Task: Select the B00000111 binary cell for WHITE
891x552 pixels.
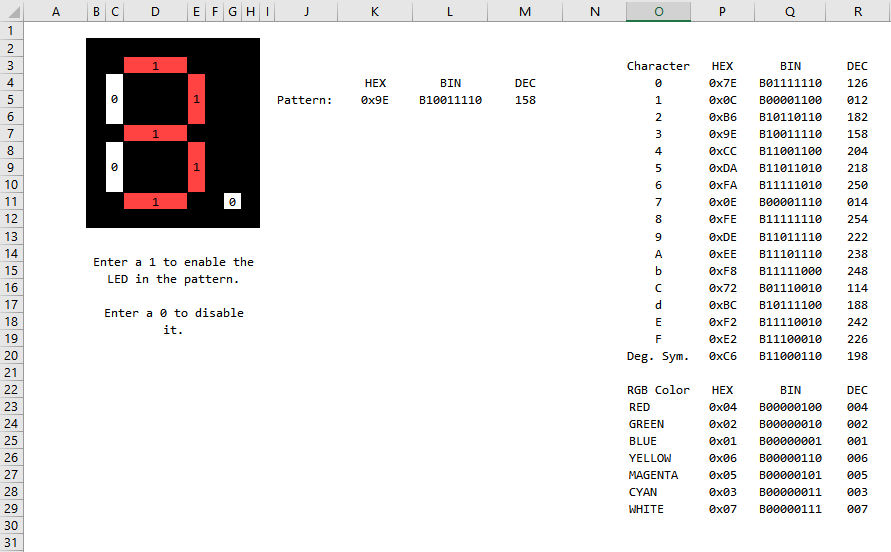Action: (790, 509)
